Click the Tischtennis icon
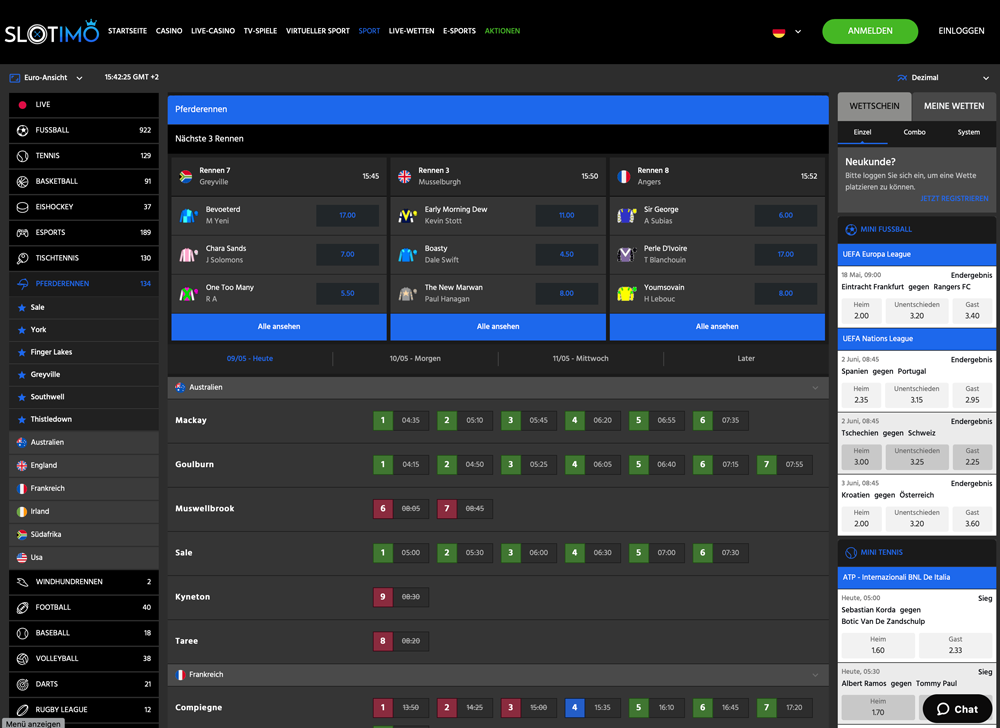Screen dimensions: 1000x728 pos(22,257)
